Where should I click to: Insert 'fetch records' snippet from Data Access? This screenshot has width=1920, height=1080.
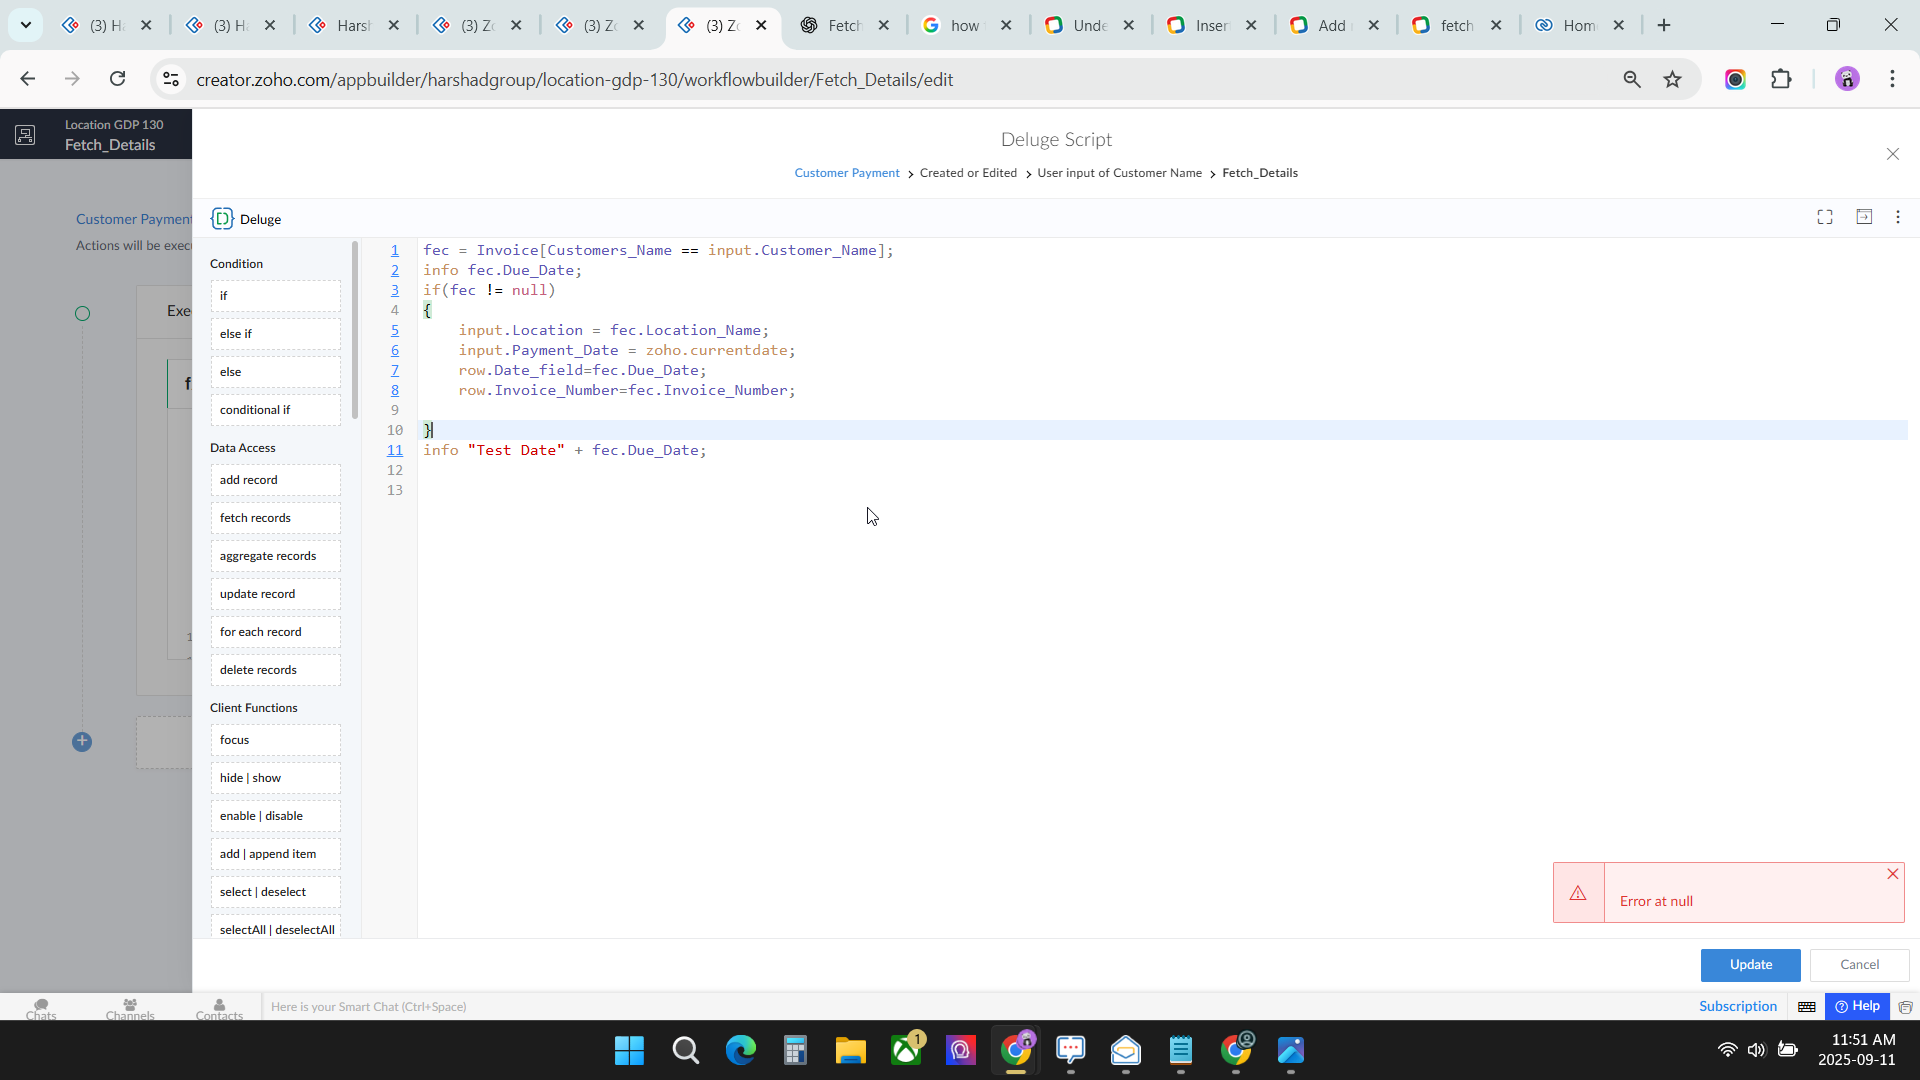pos(275,518)
